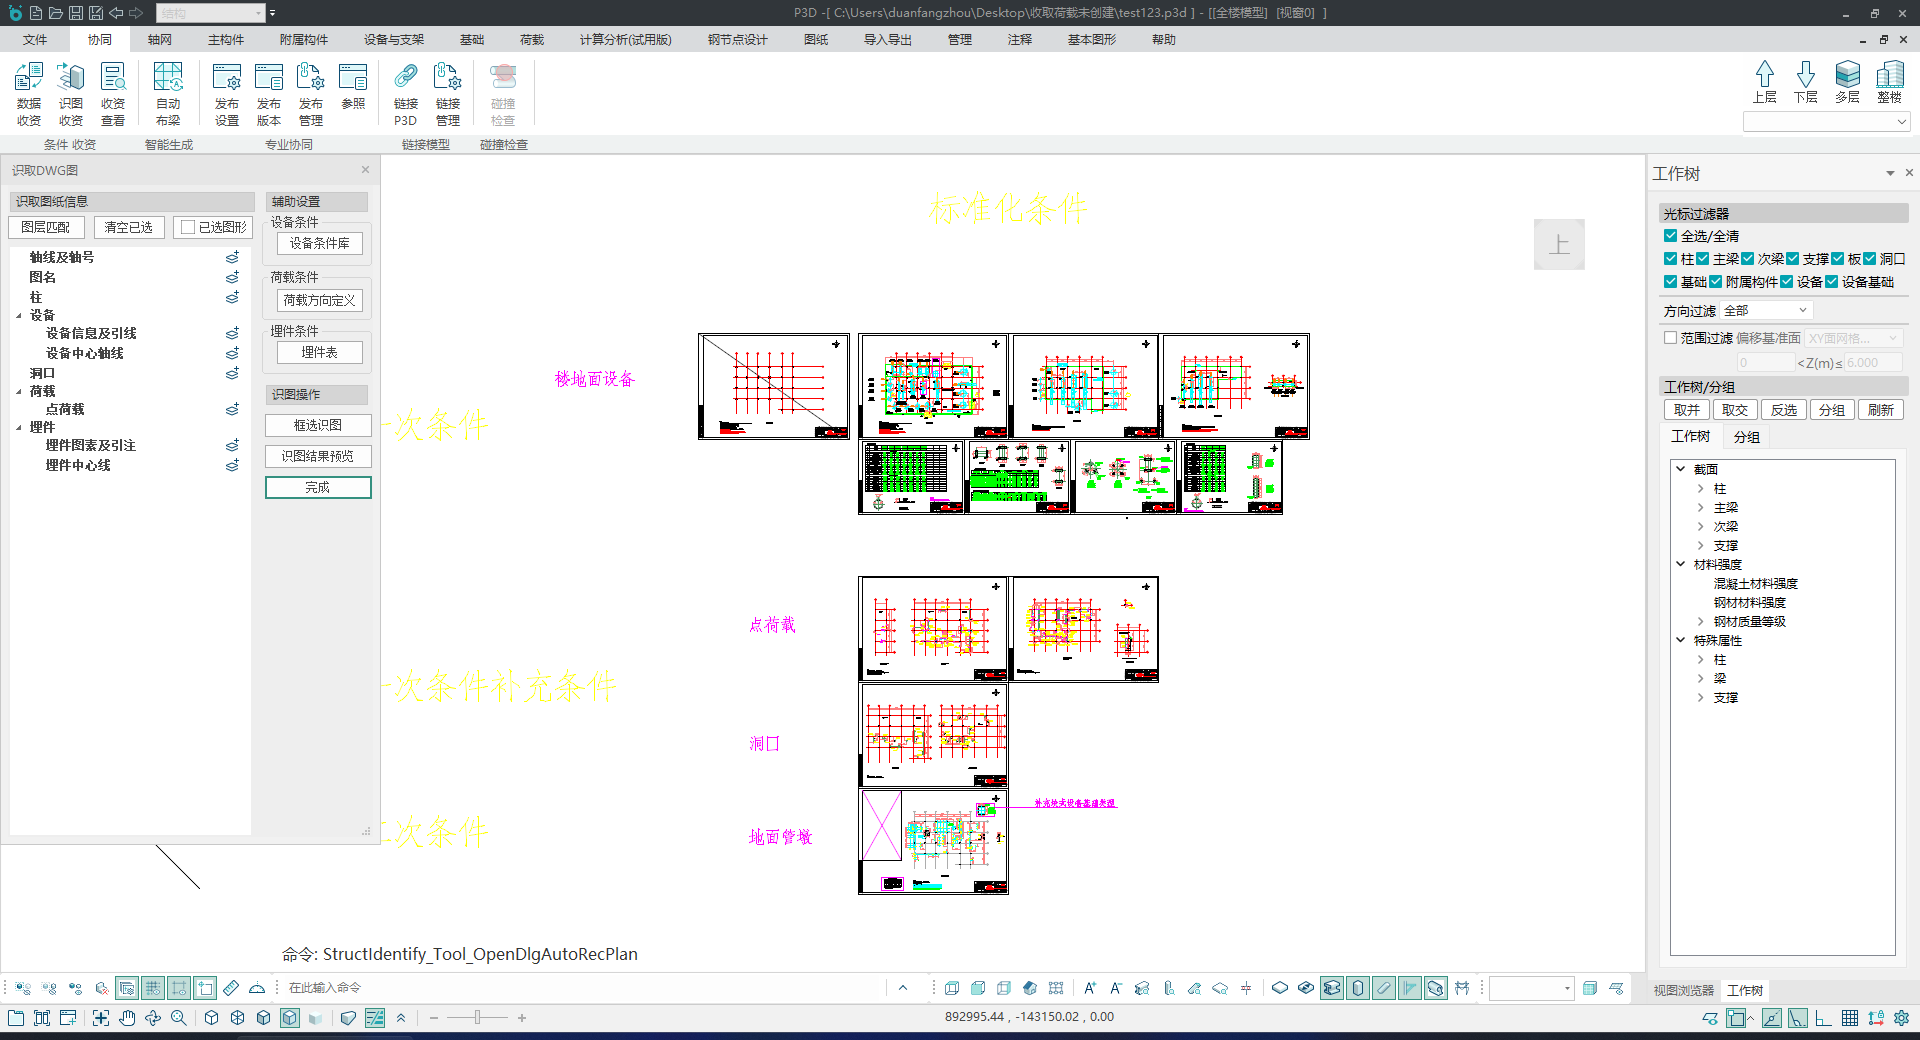1920x1040 pixels.
Task: Open the 方向过滤 dropdown
Action: [x=1766, y=311]
